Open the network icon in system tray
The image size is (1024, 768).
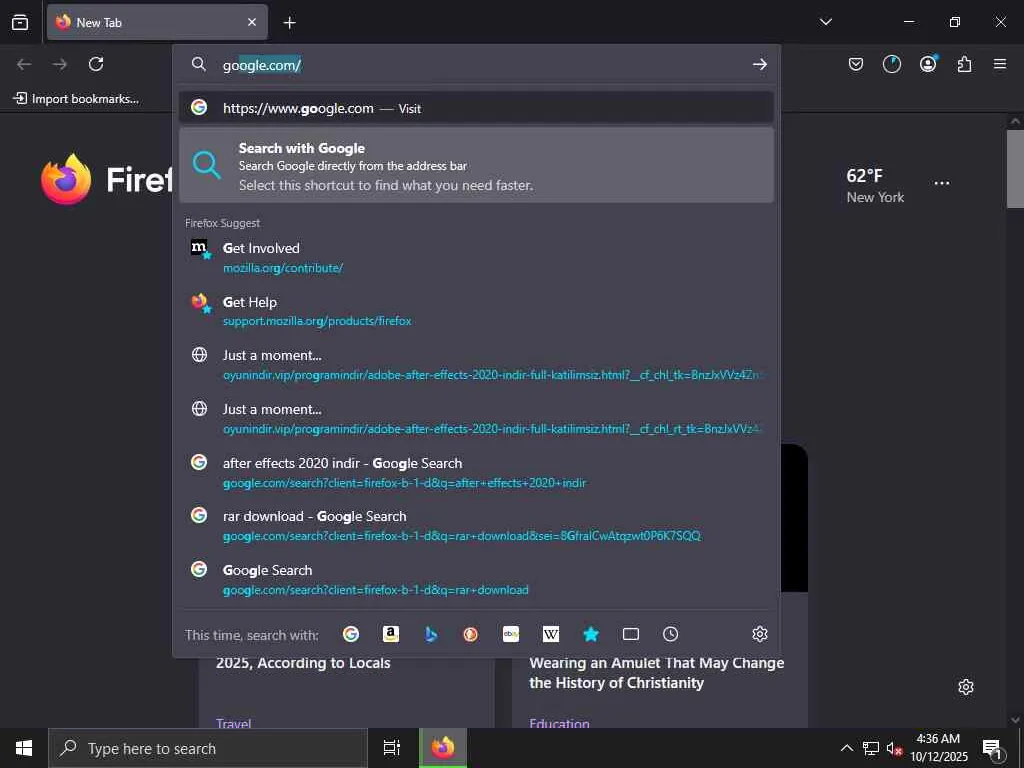click(x=871, y=748)
